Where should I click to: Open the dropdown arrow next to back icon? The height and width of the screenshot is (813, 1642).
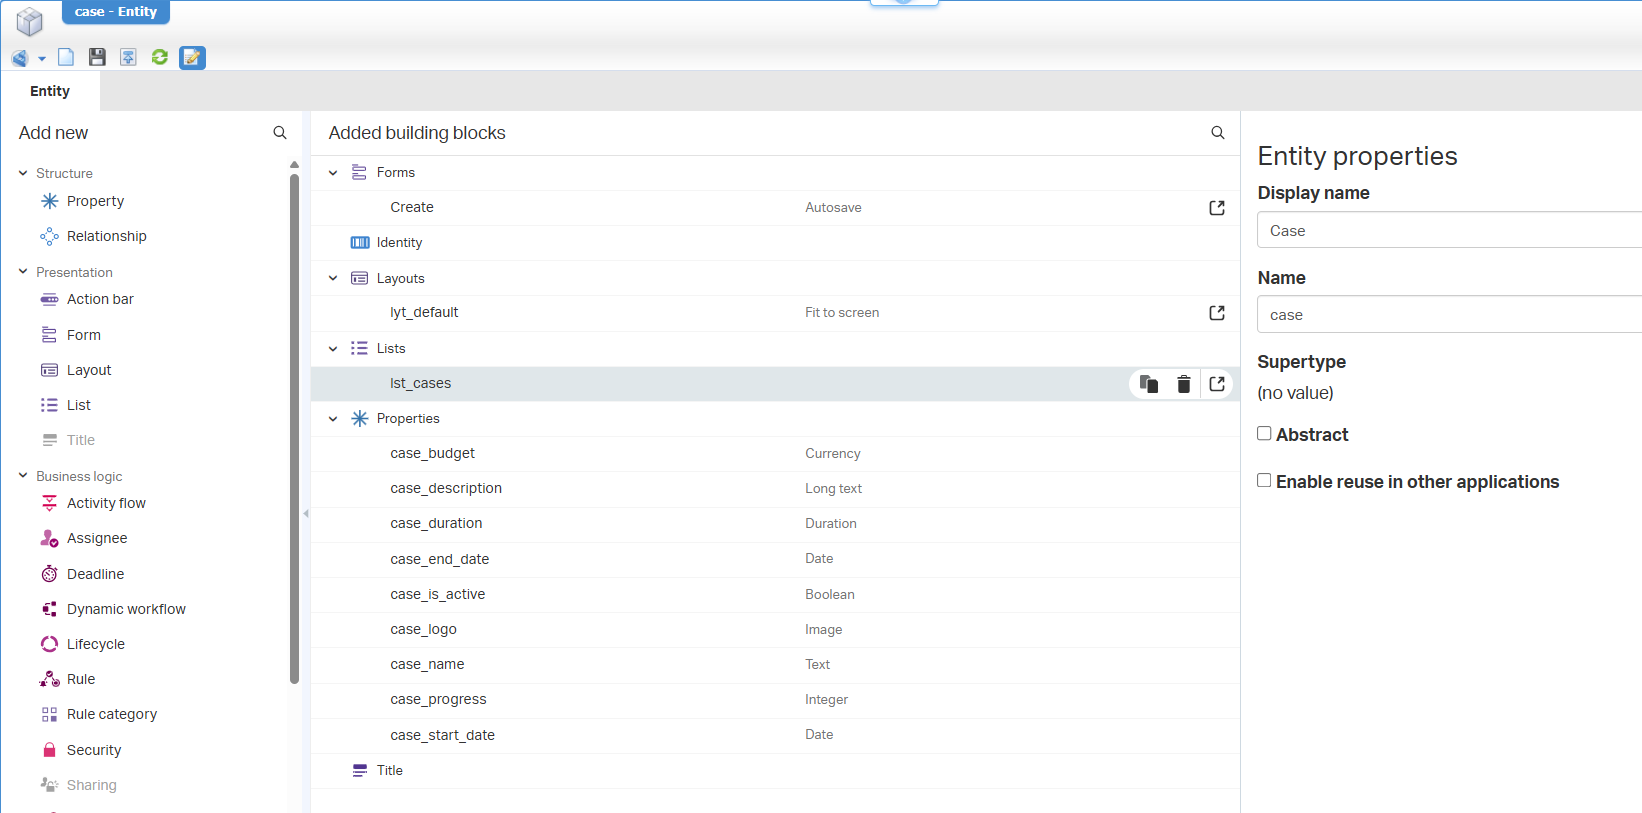point(42,59)
